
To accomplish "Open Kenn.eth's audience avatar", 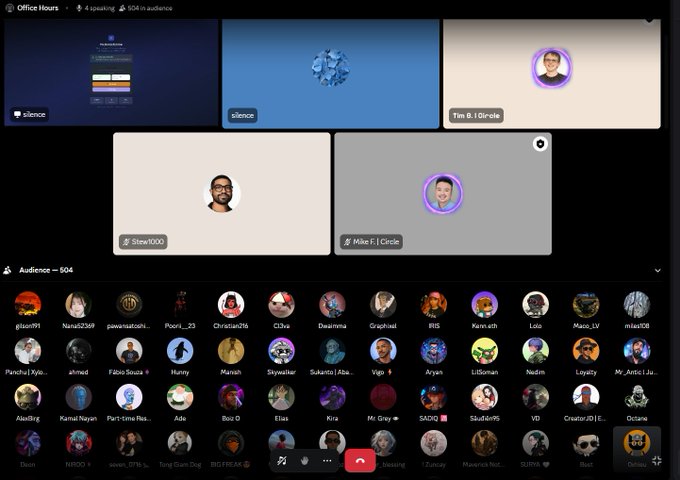I will tap(484, 304).
